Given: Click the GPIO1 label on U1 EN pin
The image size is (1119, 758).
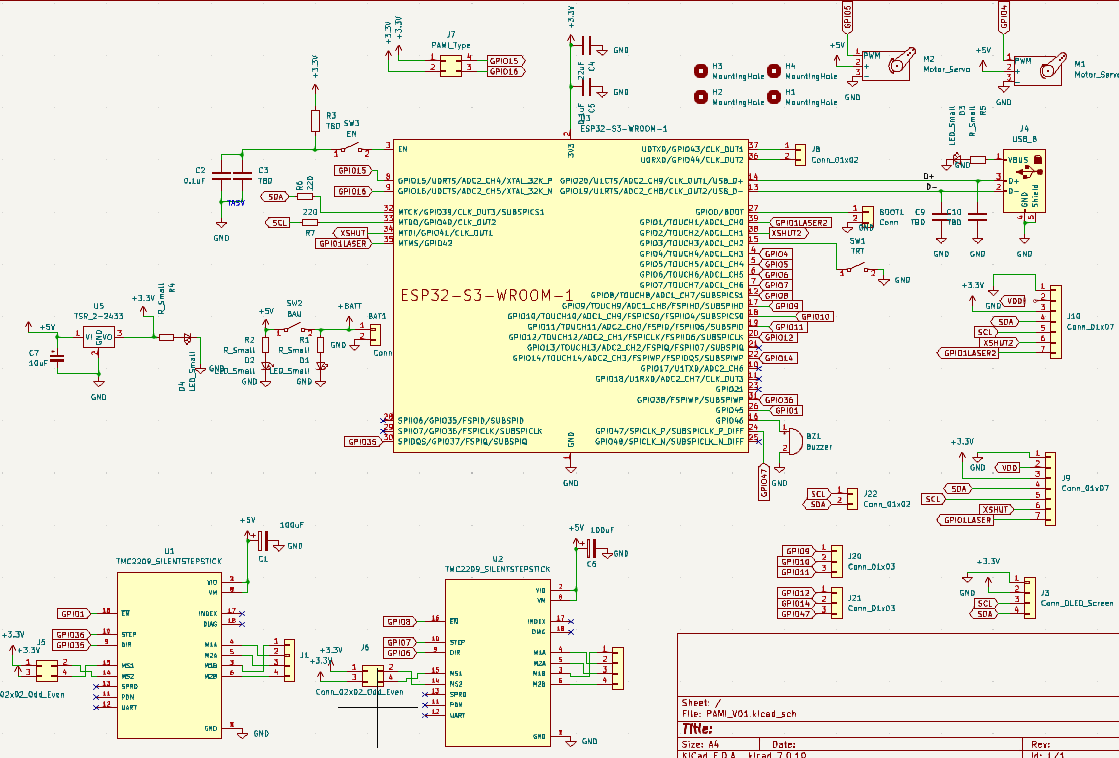Looking at the screenshot, I should (x=73, y=614).
